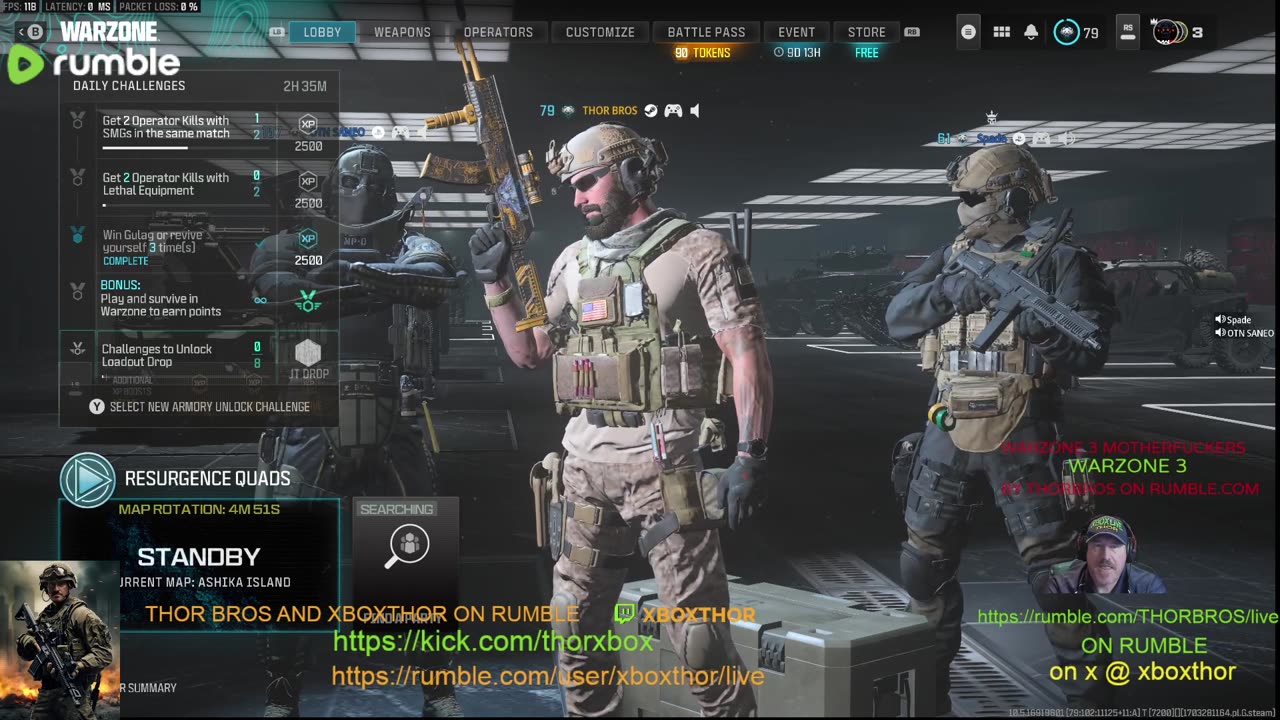The height and width of the screenshot is (720, 1280).
Task: Open the Customize tab
Action: click(x=600, y=32)
